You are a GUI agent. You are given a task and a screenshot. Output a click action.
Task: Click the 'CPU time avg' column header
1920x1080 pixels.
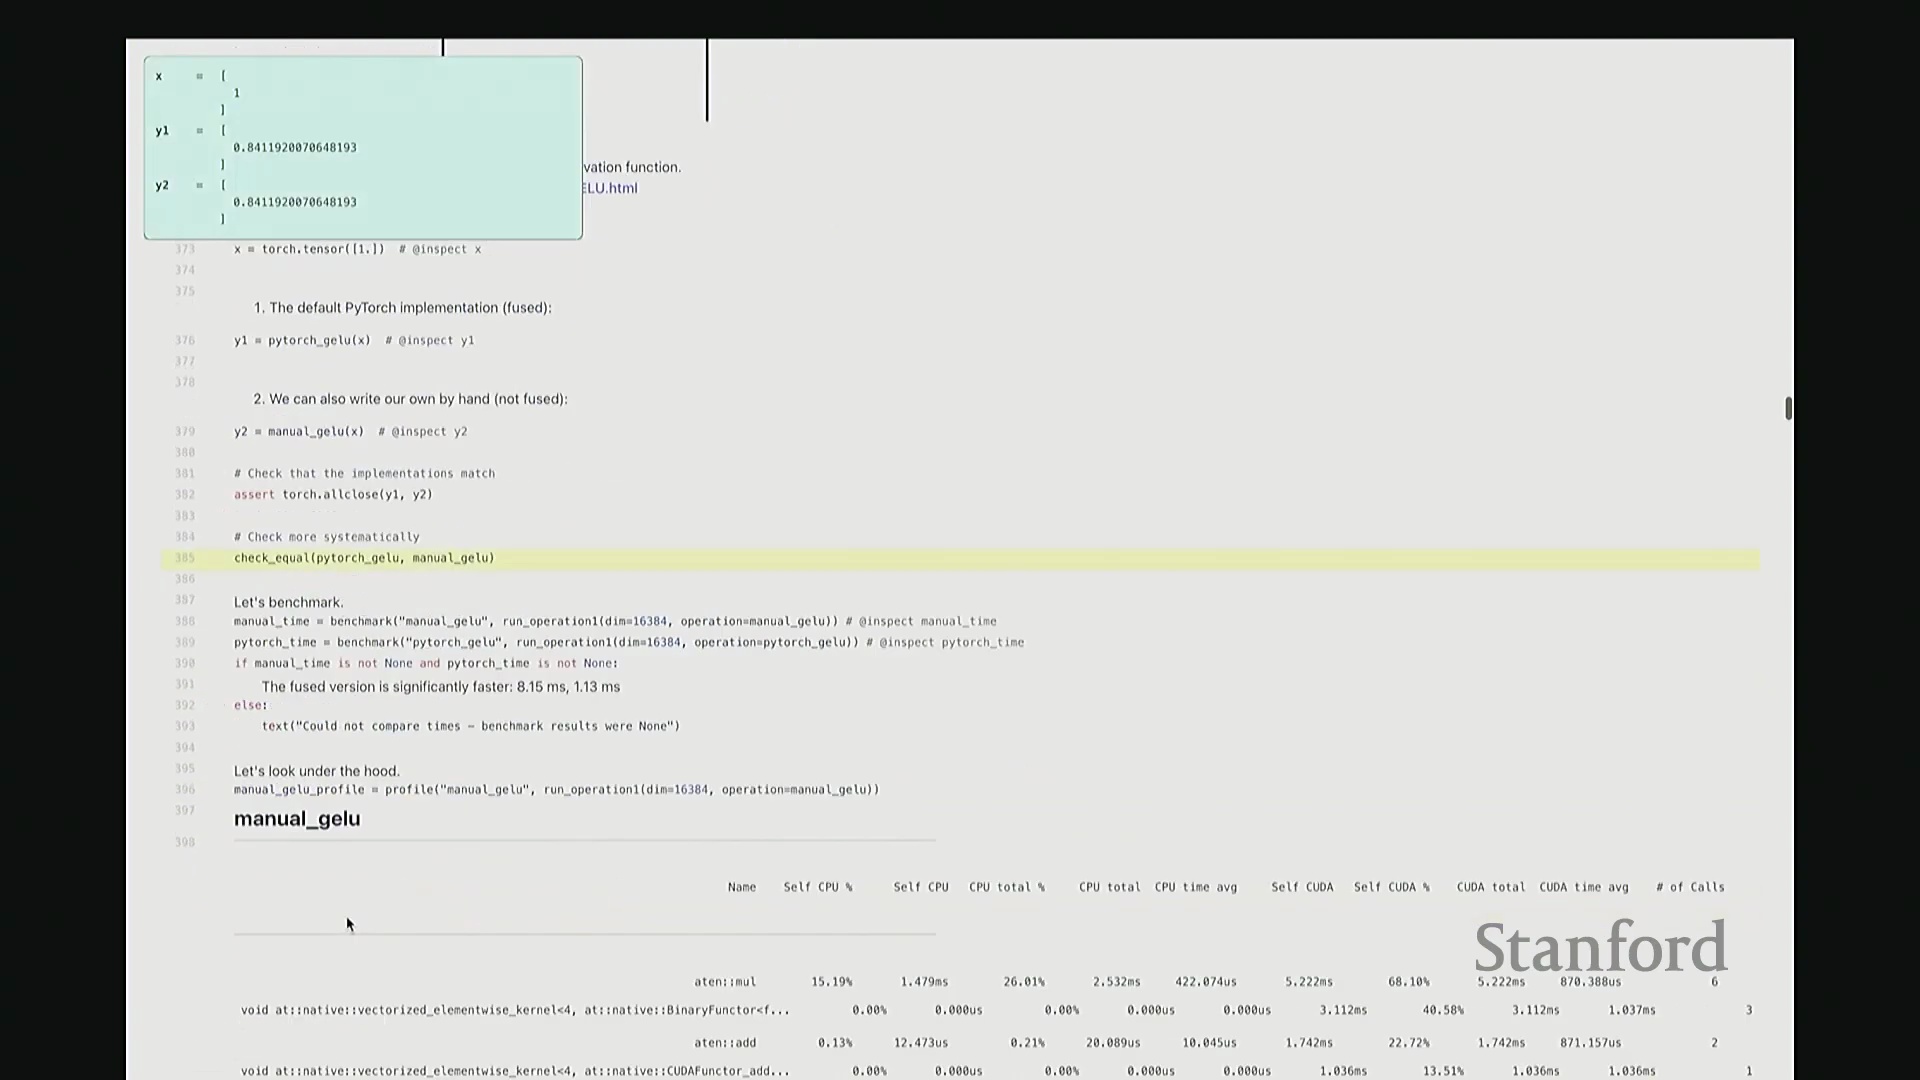(1195, 887)
